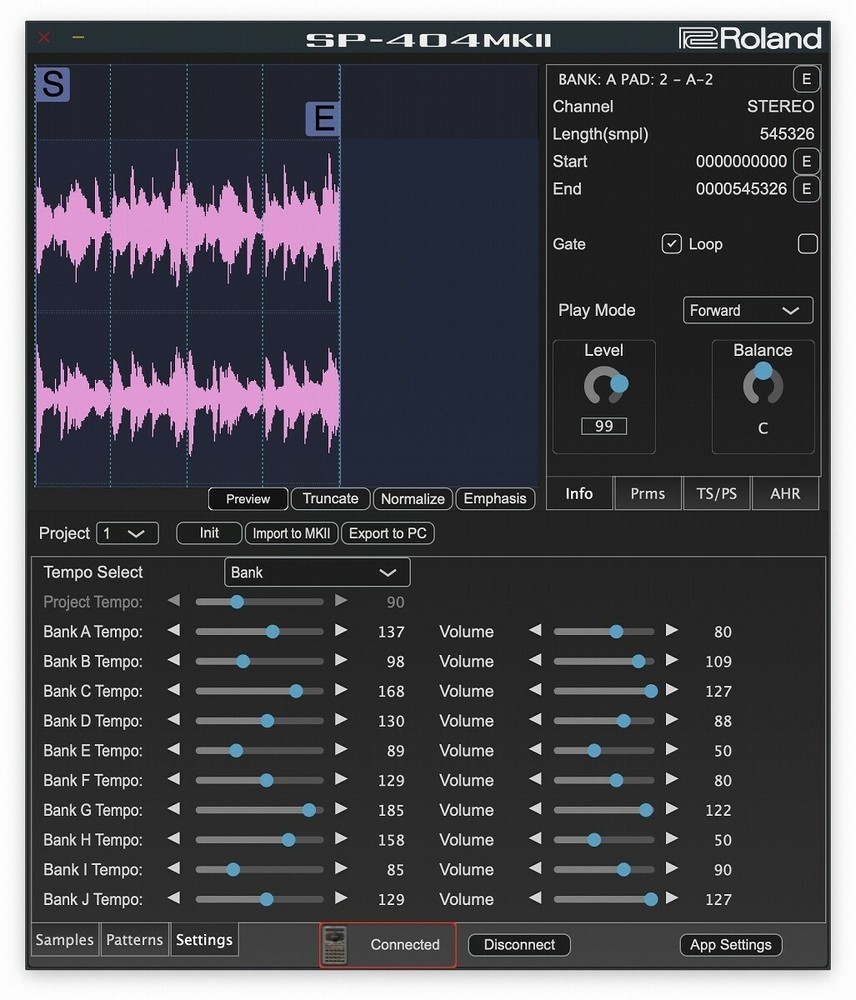Click the S start marker on waveform

pos(52,84)
